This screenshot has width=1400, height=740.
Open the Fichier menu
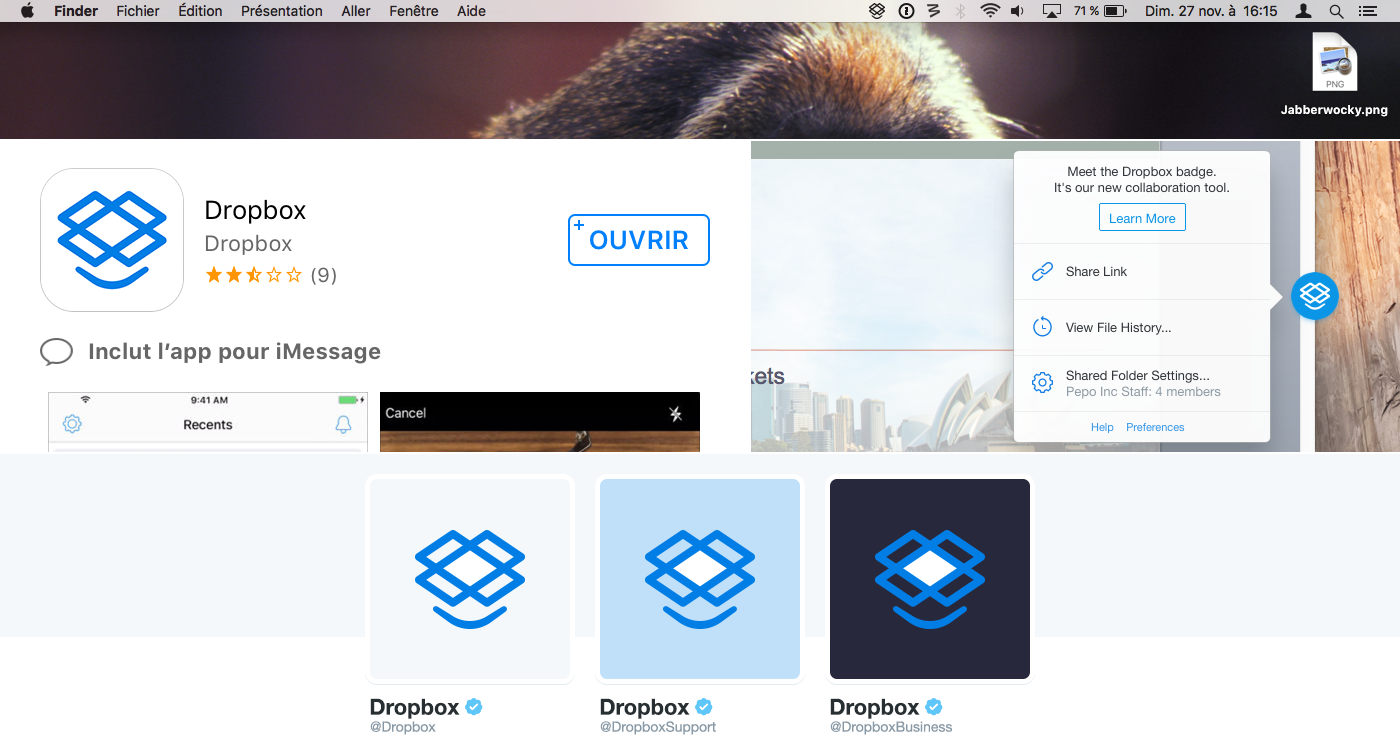point(138,11)
